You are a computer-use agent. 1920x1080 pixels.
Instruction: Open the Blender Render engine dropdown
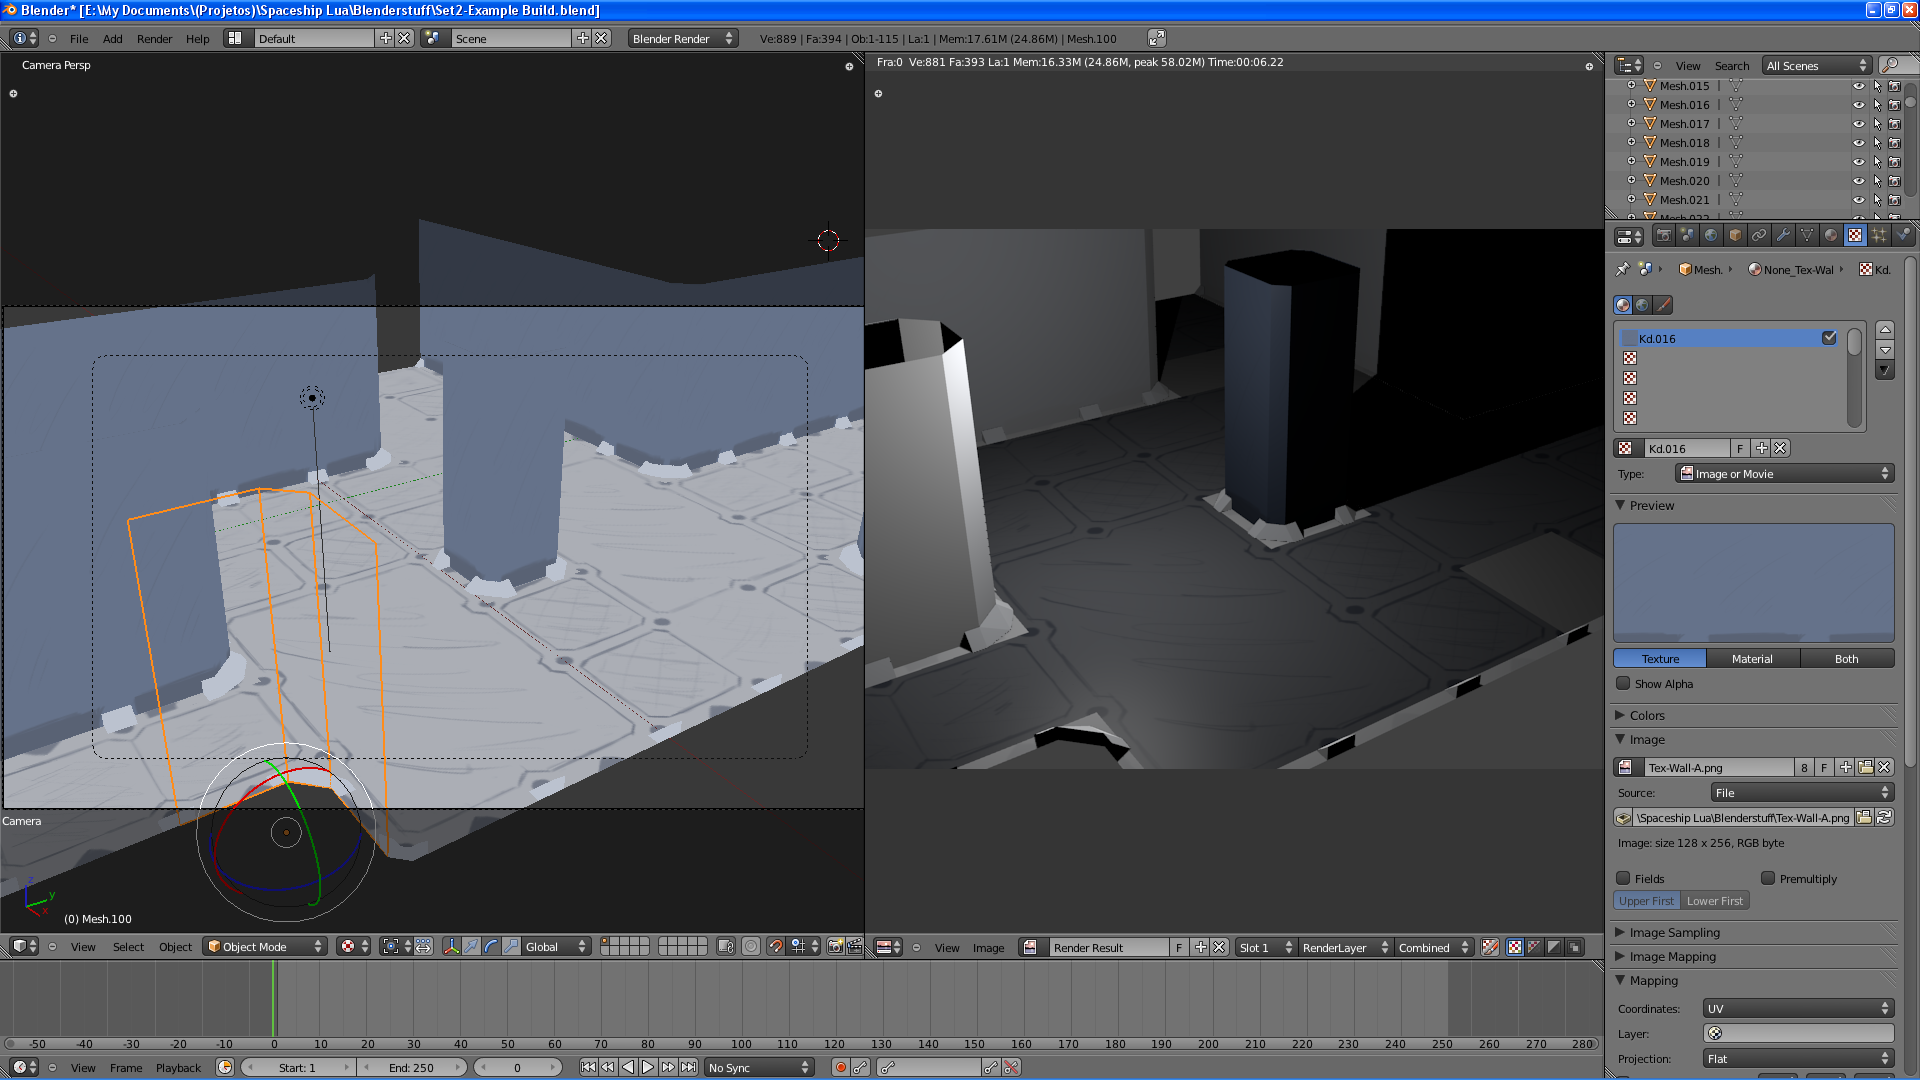pos(682,39)
